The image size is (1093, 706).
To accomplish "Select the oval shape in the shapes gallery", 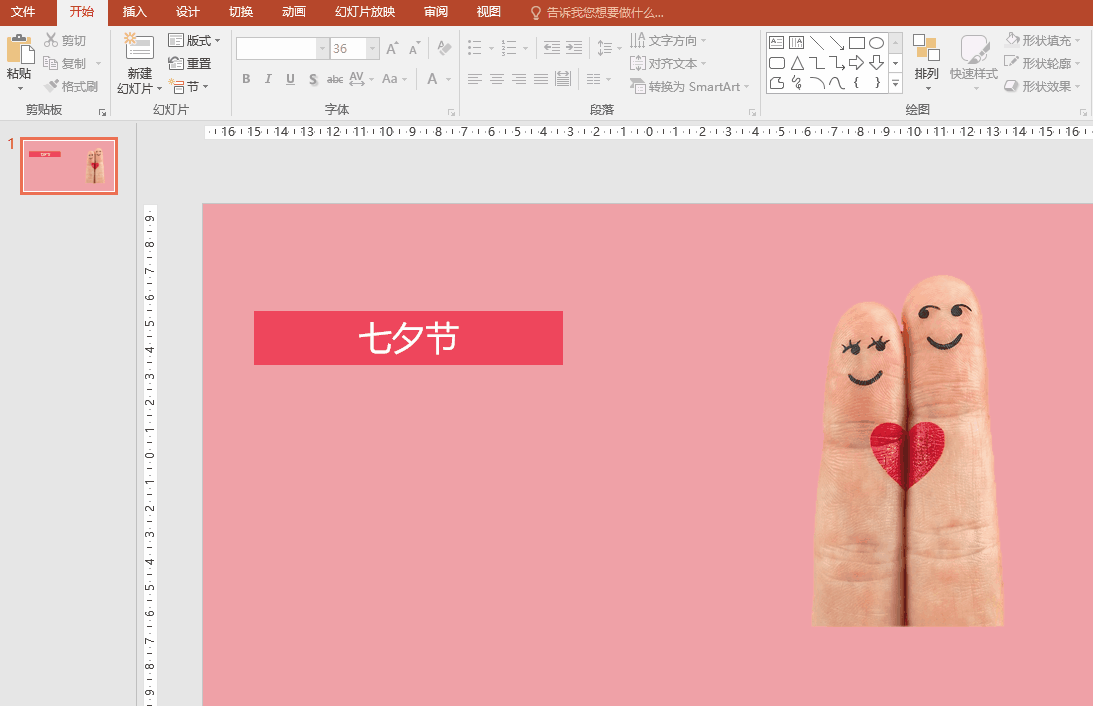I will pos(876,43).
